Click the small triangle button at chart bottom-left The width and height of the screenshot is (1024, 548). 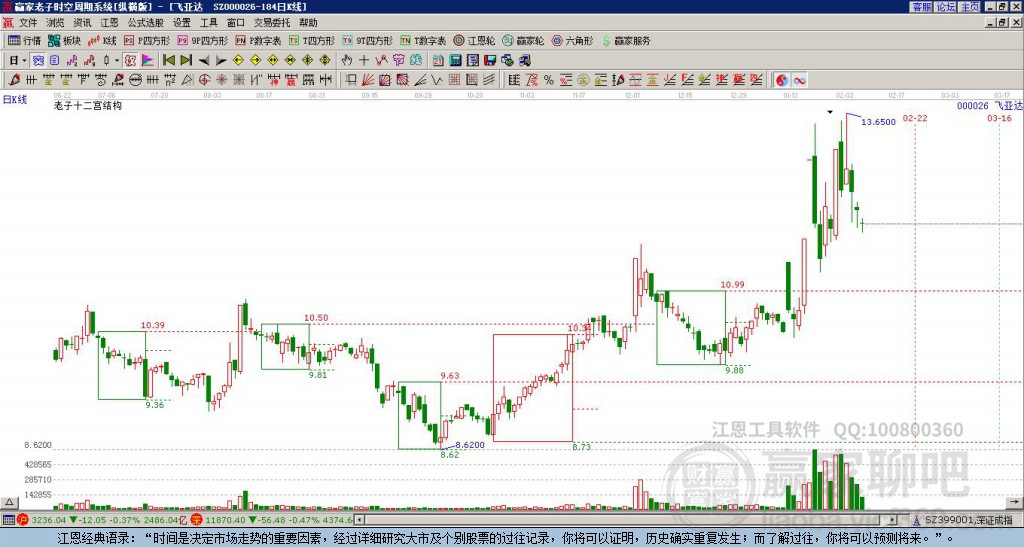pyautogui.click(x=8, y=502)
